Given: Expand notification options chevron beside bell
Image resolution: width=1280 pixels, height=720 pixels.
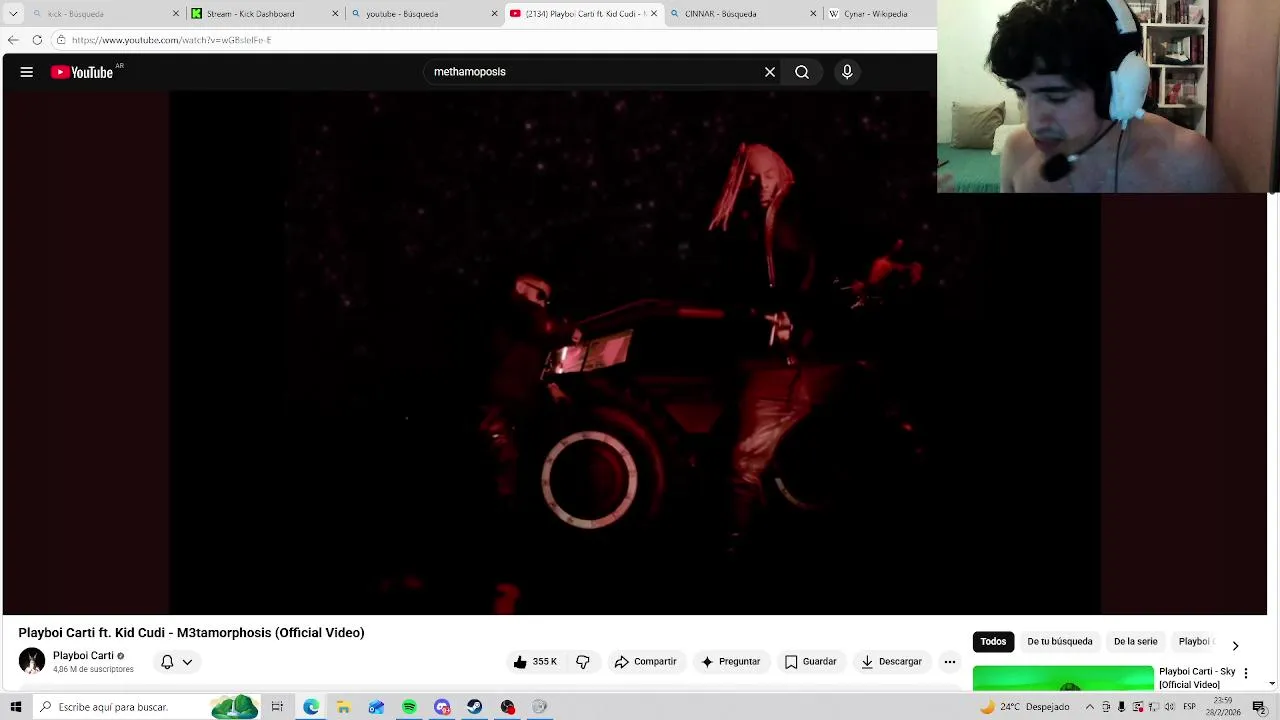Looking at the screenshot, I should coord(187,662).
